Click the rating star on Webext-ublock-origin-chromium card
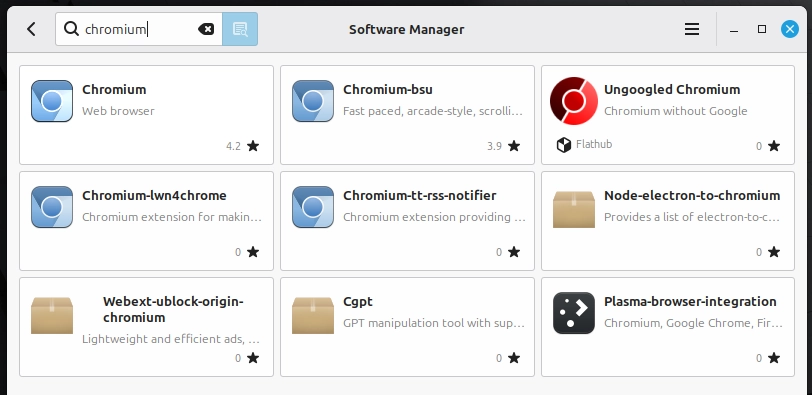Screen dimensions: 812x395 253,358
